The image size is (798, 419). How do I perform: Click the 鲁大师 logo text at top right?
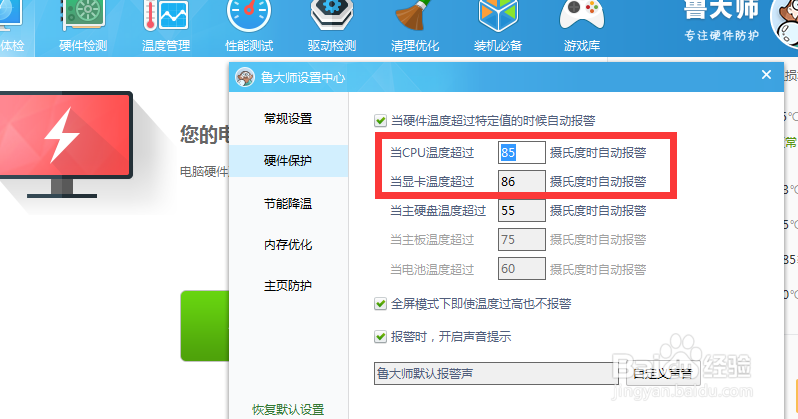(x=721, y=10)
